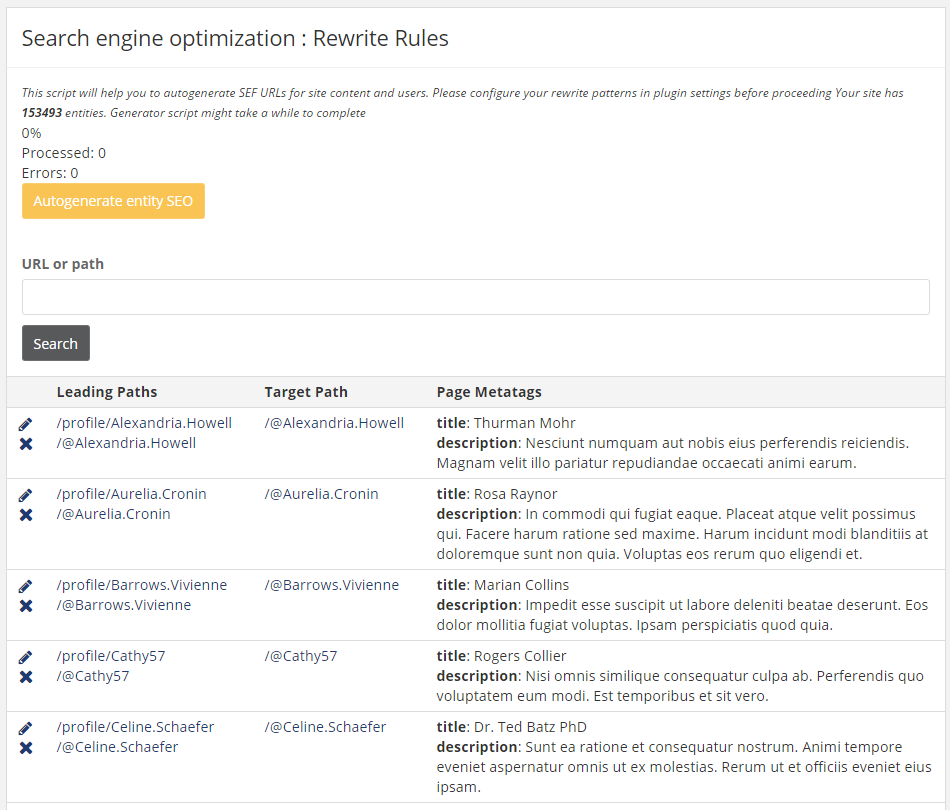
Task: Select the Leading Paths column header
Action: (x=107, y=392)
